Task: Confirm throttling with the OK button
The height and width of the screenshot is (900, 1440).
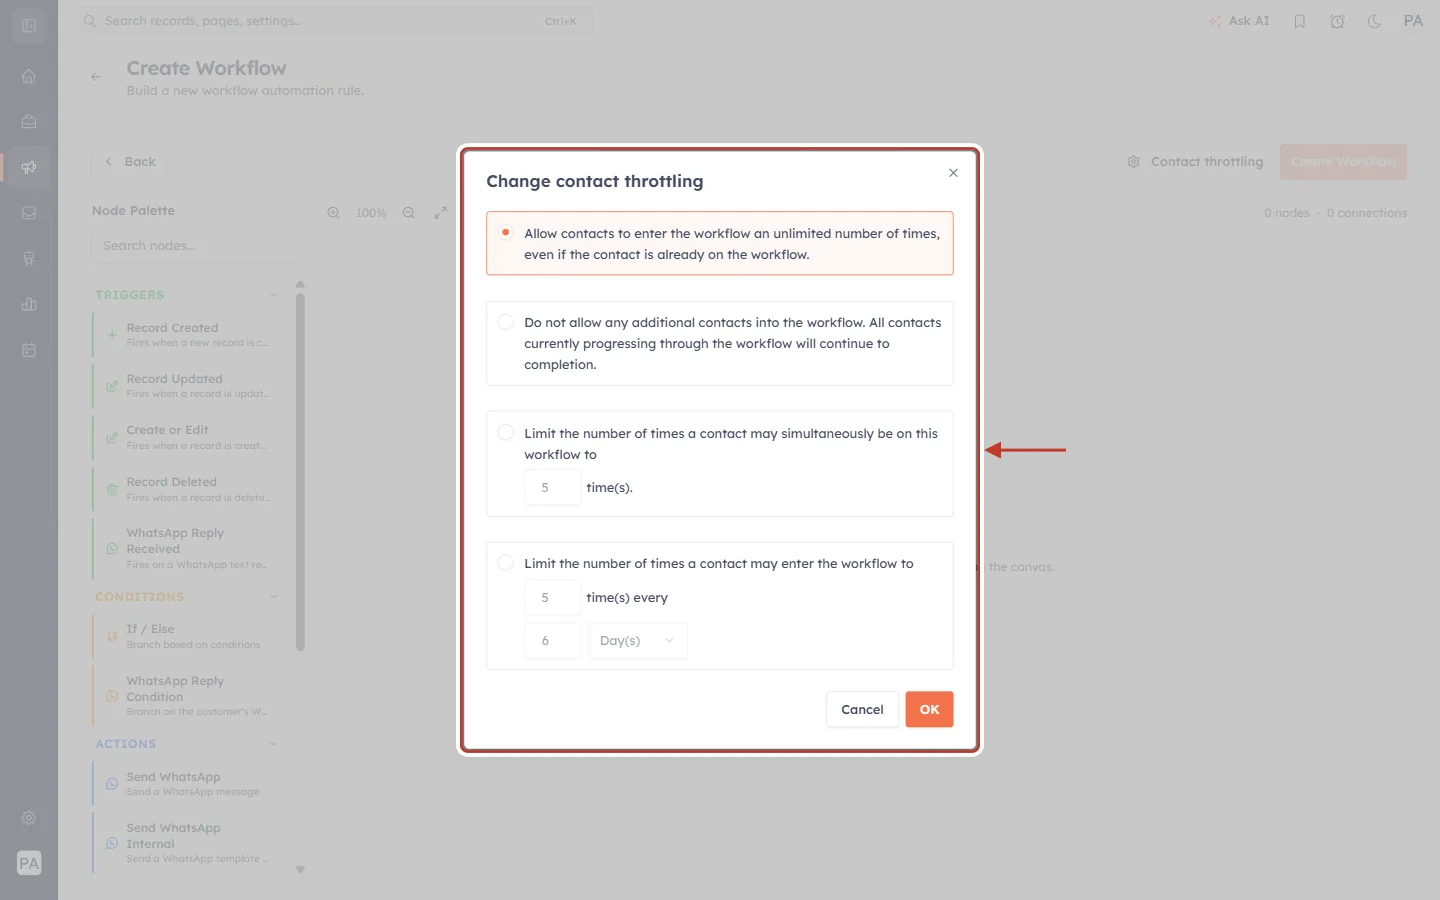Action: (929, 709)
